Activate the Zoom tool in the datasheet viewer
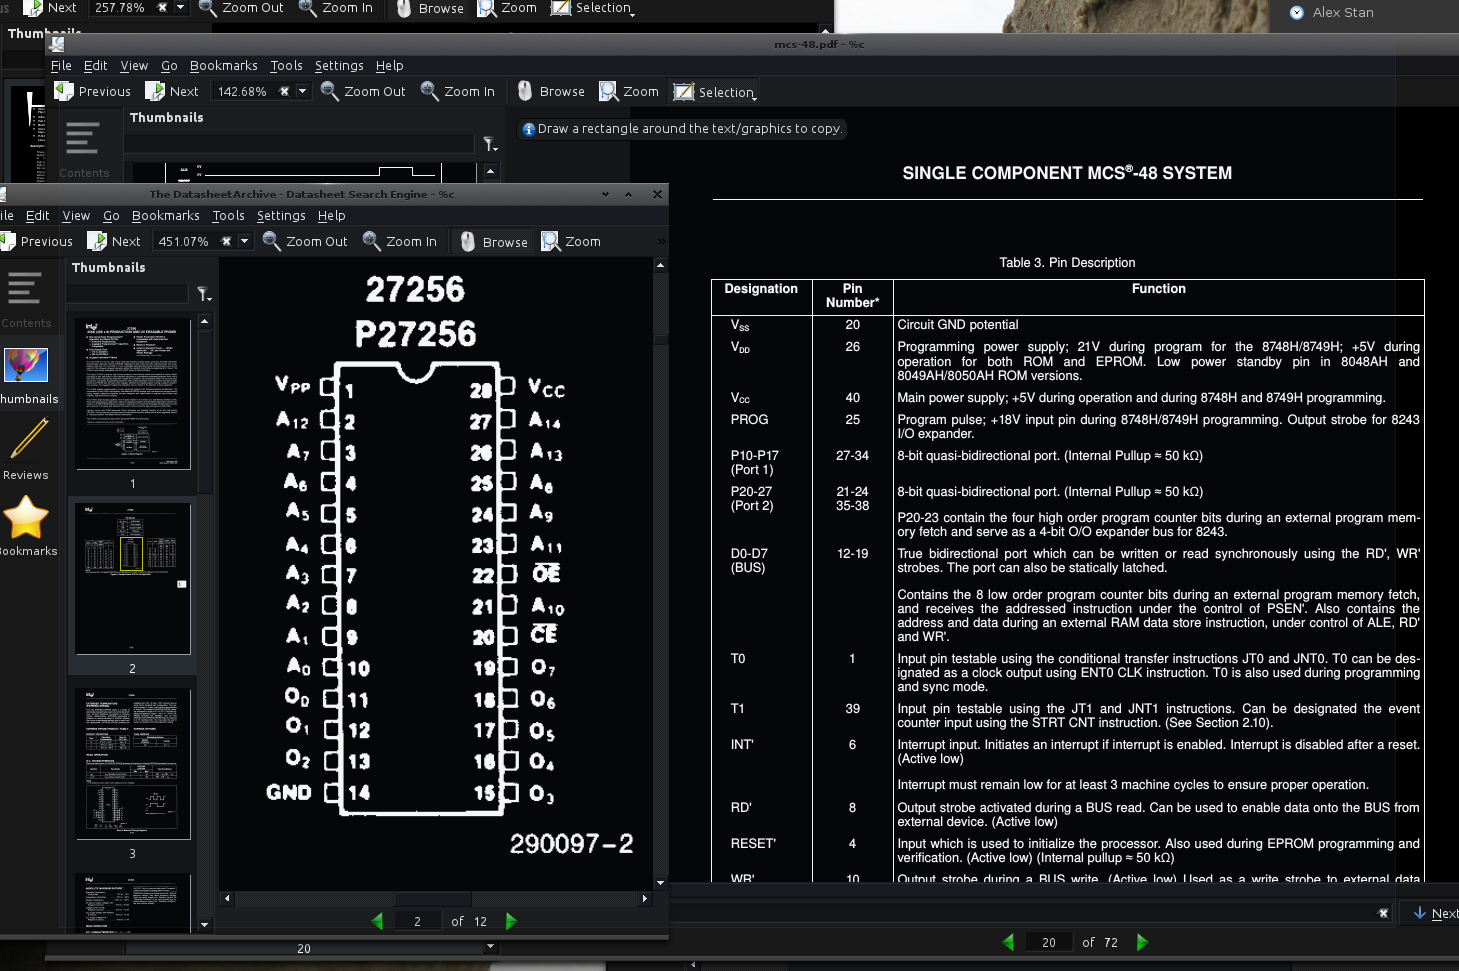The image size is (1459, 971). (x=571, y=241)
